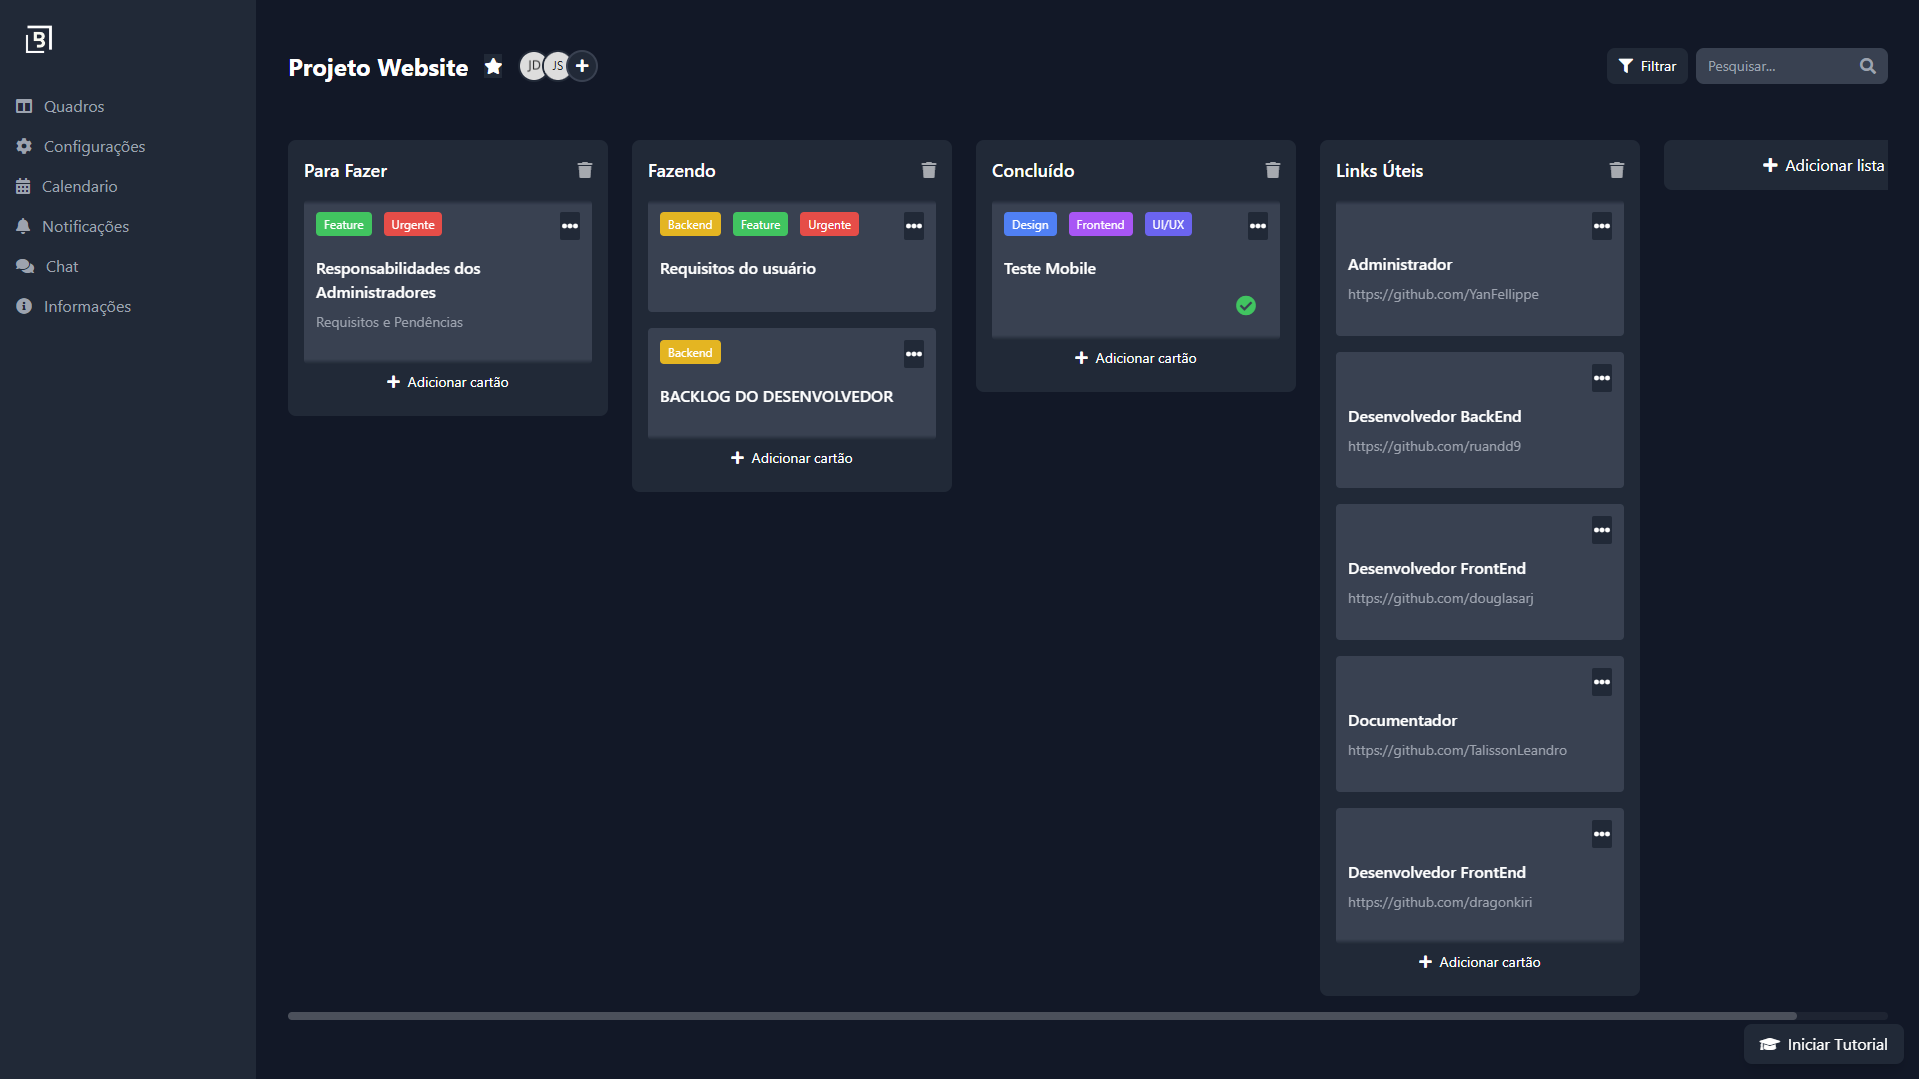Click the Fazendo list title
The image size is (1919, 1079).
[x=681, y=171]
